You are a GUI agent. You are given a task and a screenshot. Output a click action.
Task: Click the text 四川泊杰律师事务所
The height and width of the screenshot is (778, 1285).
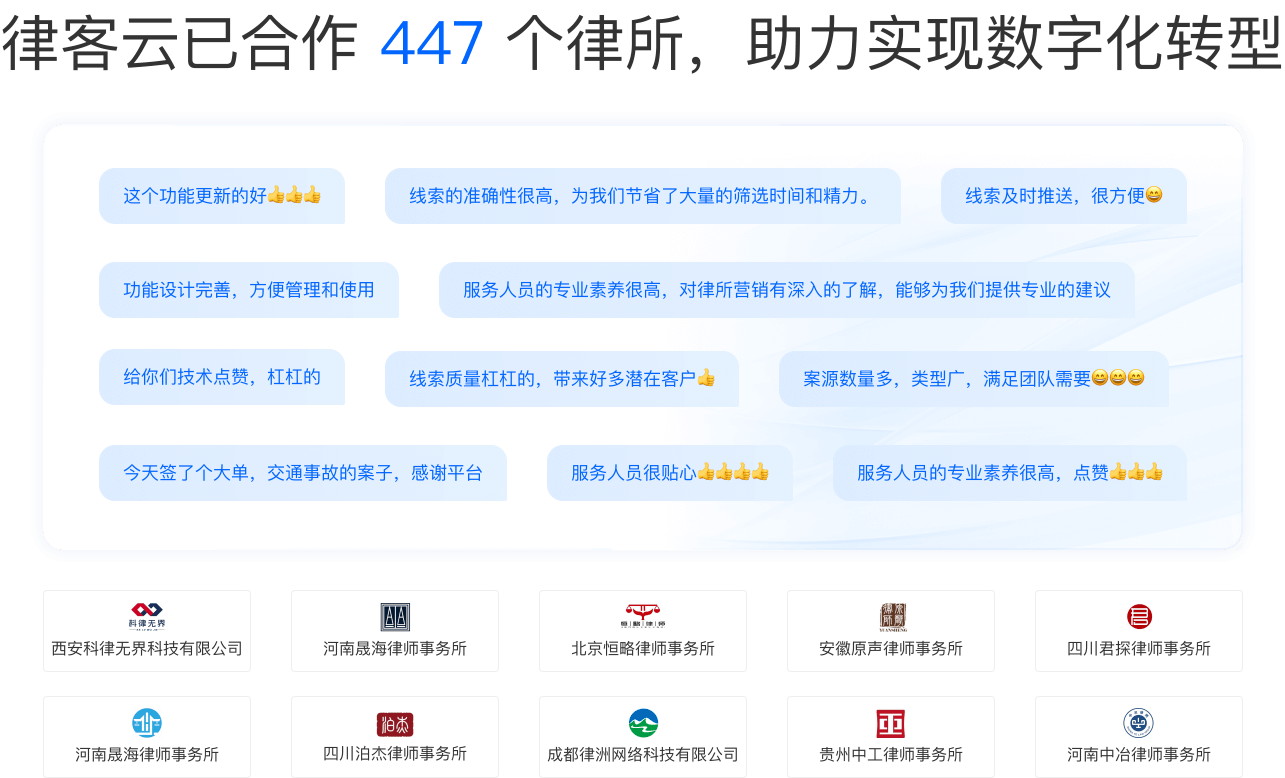click(395, 754)
